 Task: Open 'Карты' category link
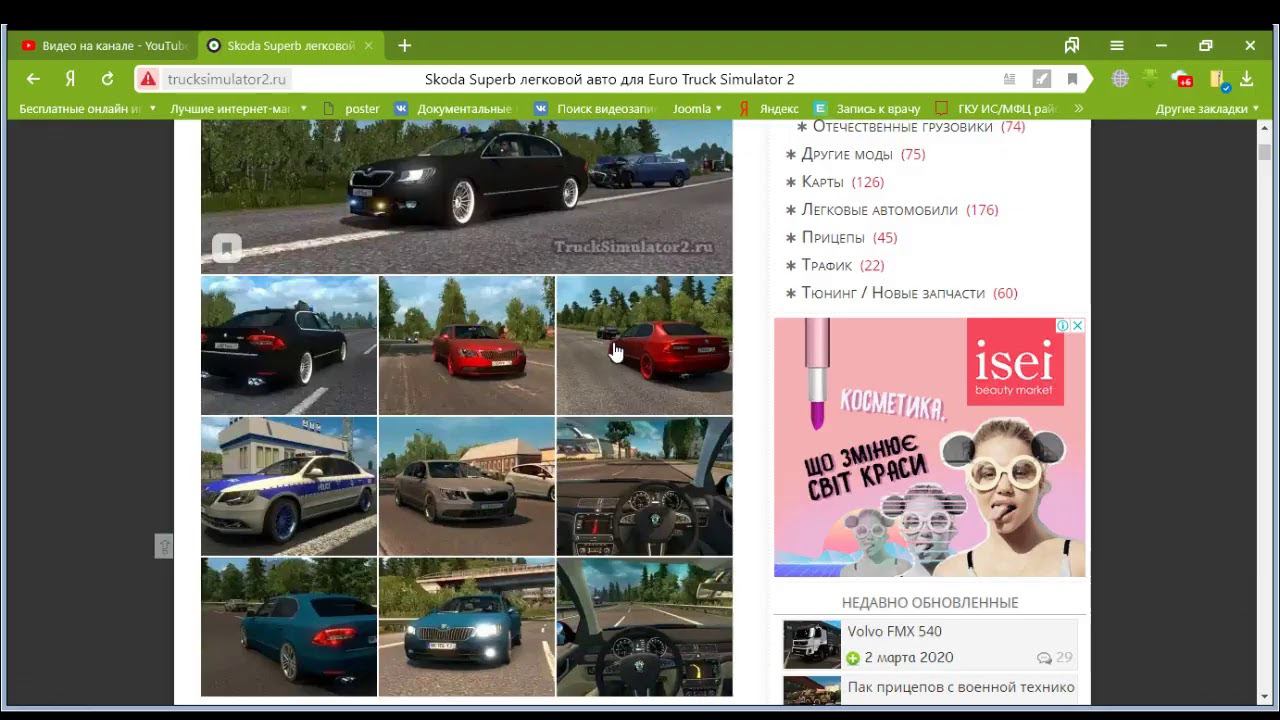tap(822, 182)
